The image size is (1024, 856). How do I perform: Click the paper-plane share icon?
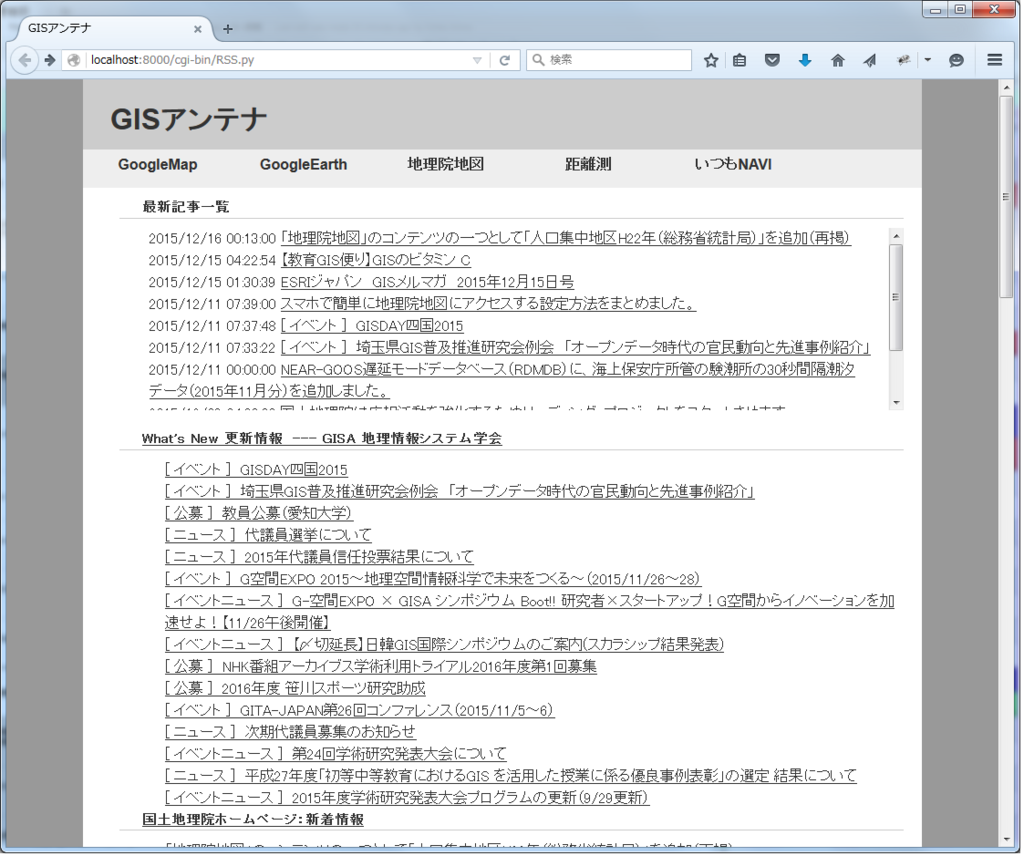click(x=870, y=60)
